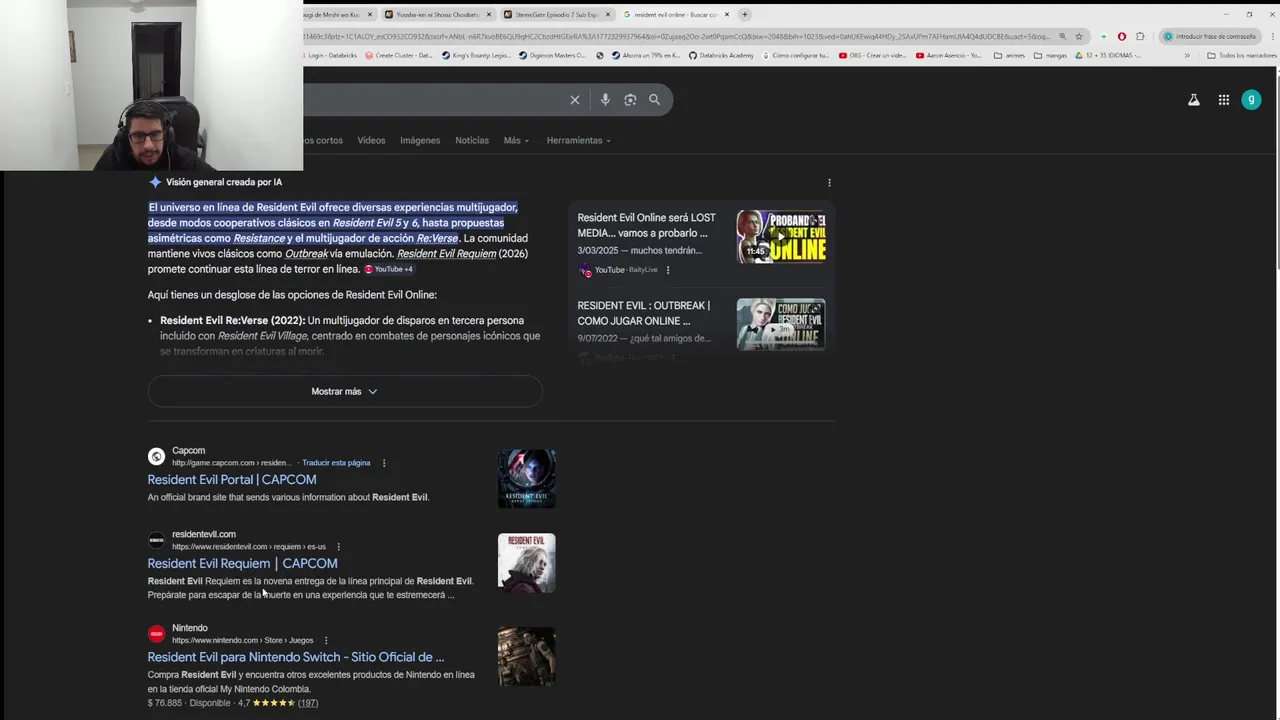Click the Como Jugar Resident Evil thumbnail
This screenshot has height=720, width=1280.
781,325
